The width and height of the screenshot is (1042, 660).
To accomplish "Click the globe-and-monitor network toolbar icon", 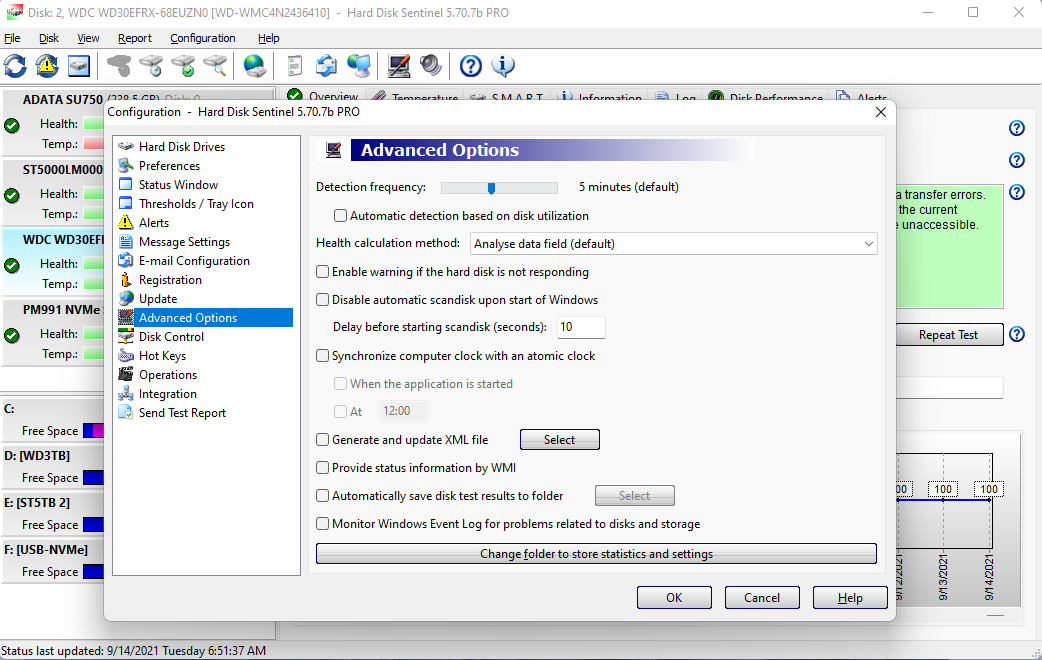I will pos(359,66).
